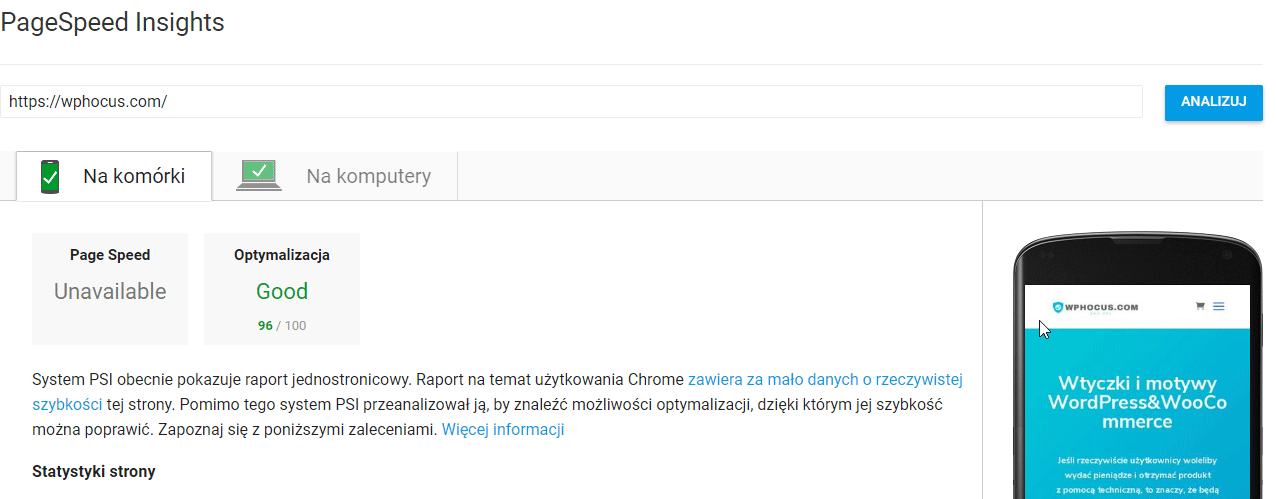
Task: Click the Page Speed card title
Action: (x=110, y=255)
